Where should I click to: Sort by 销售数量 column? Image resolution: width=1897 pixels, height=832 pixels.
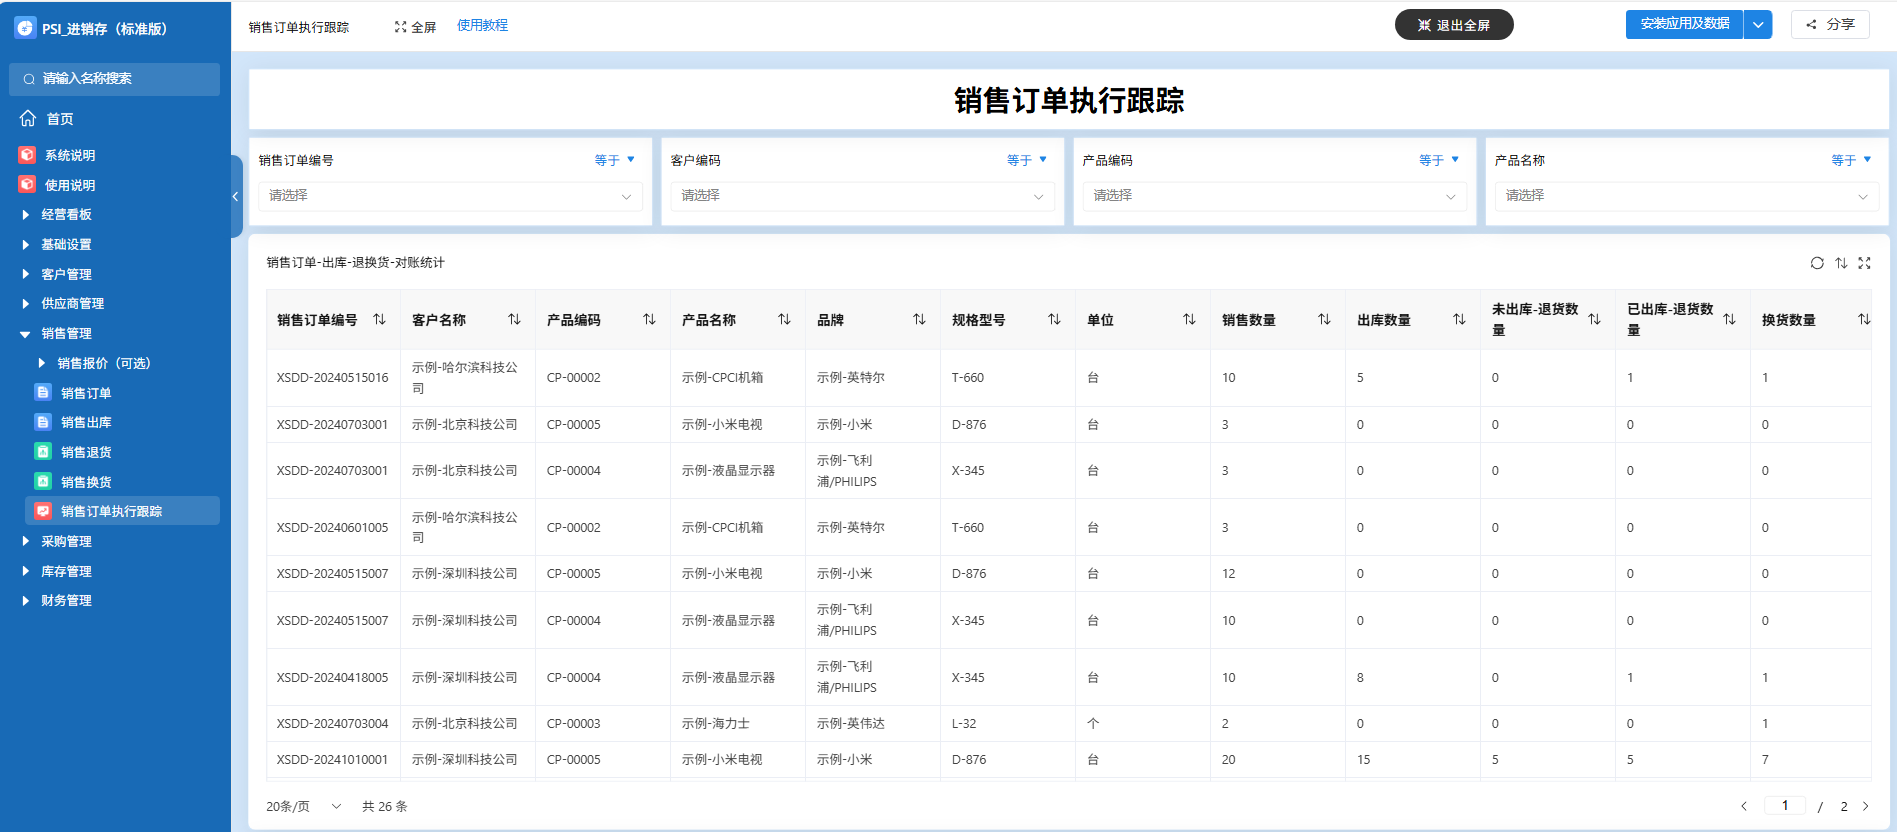point(1324,319)
